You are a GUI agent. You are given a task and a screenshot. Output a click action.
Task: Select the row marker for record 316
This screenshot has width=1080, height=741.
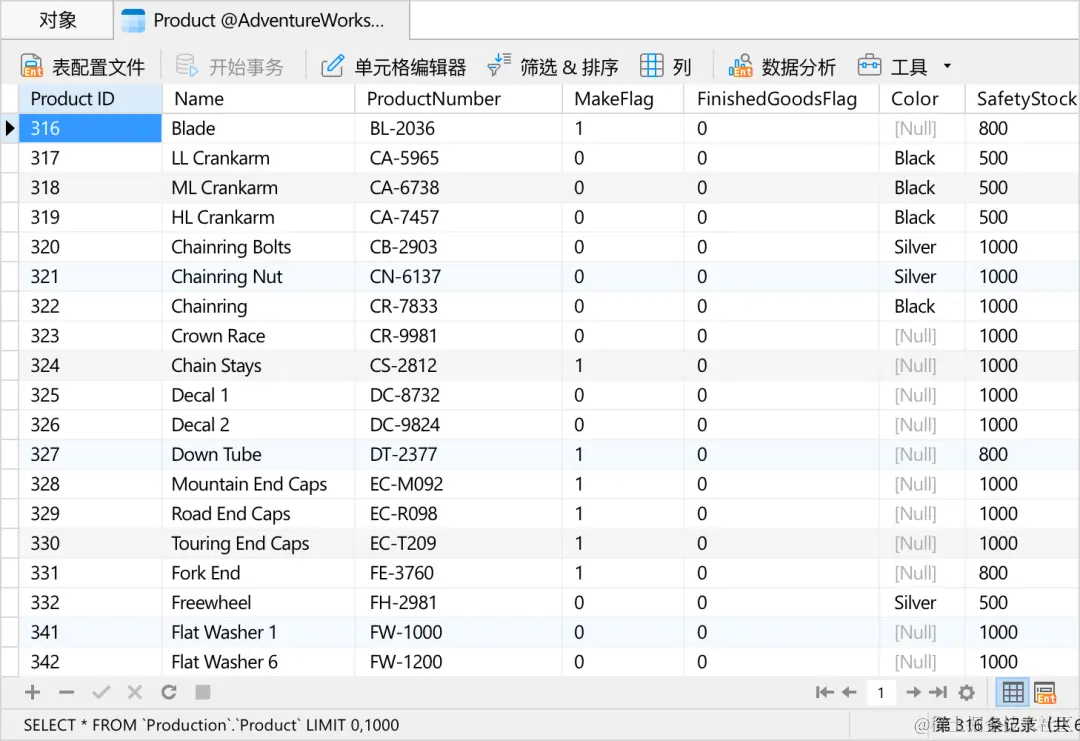(10, 128)
